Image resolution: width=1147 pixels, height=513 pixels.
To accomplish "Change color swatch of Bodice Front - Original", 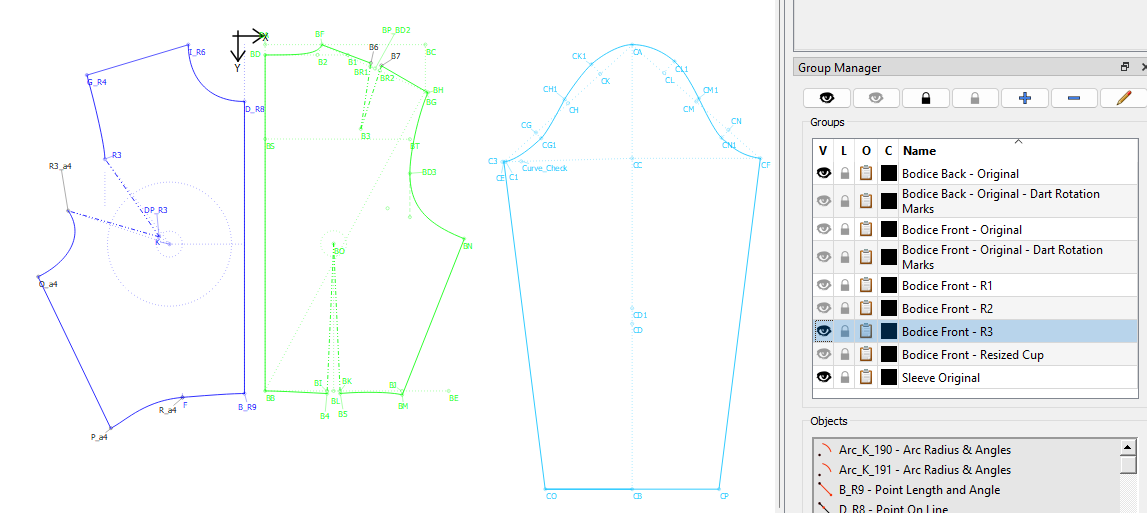I will click(x=888, y=230).
